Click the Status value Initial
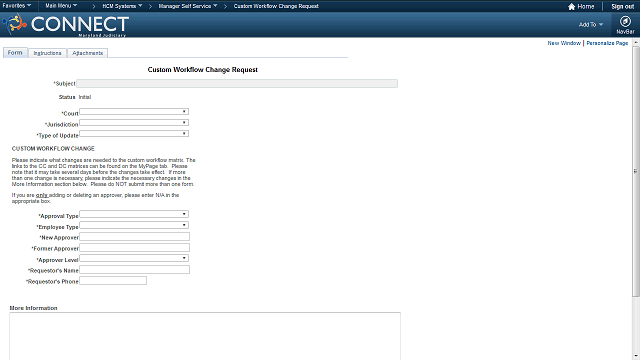Image resolution: width=640 pixels, height=360 pixels. coord(85,97)
